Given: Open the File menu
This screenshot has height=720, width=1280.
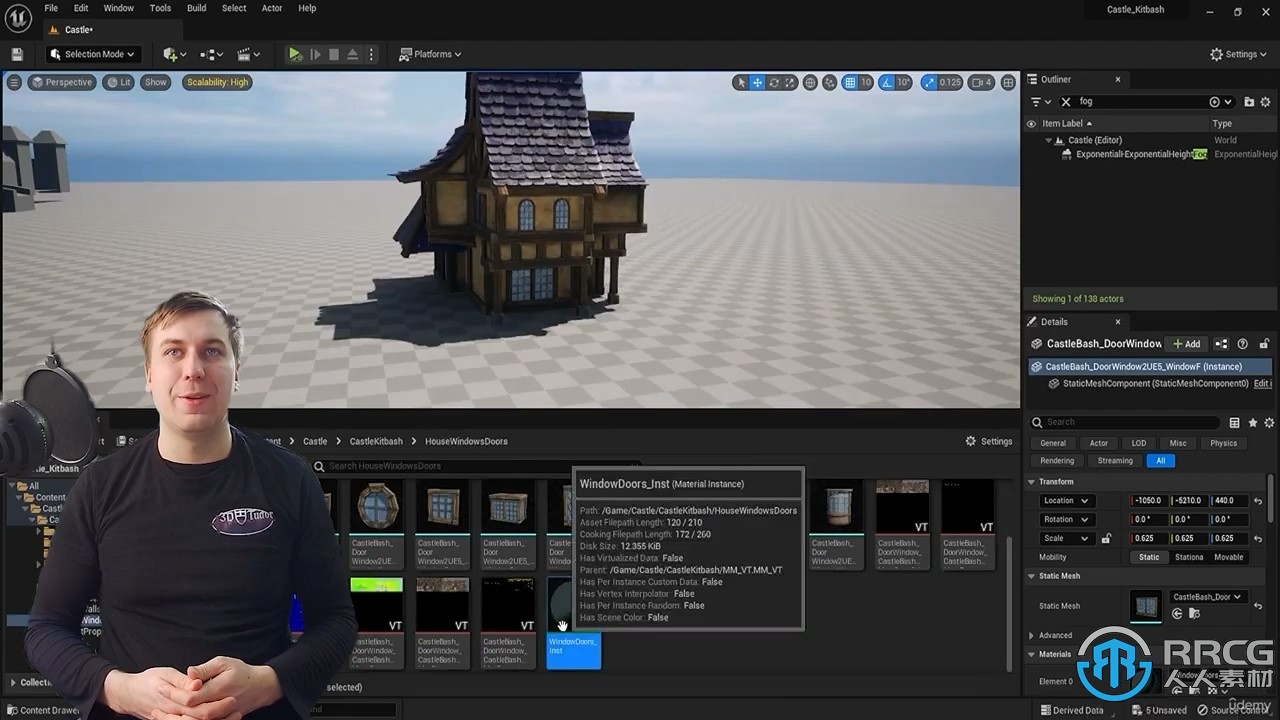Looking at the screenshot, I should [51, 8].
